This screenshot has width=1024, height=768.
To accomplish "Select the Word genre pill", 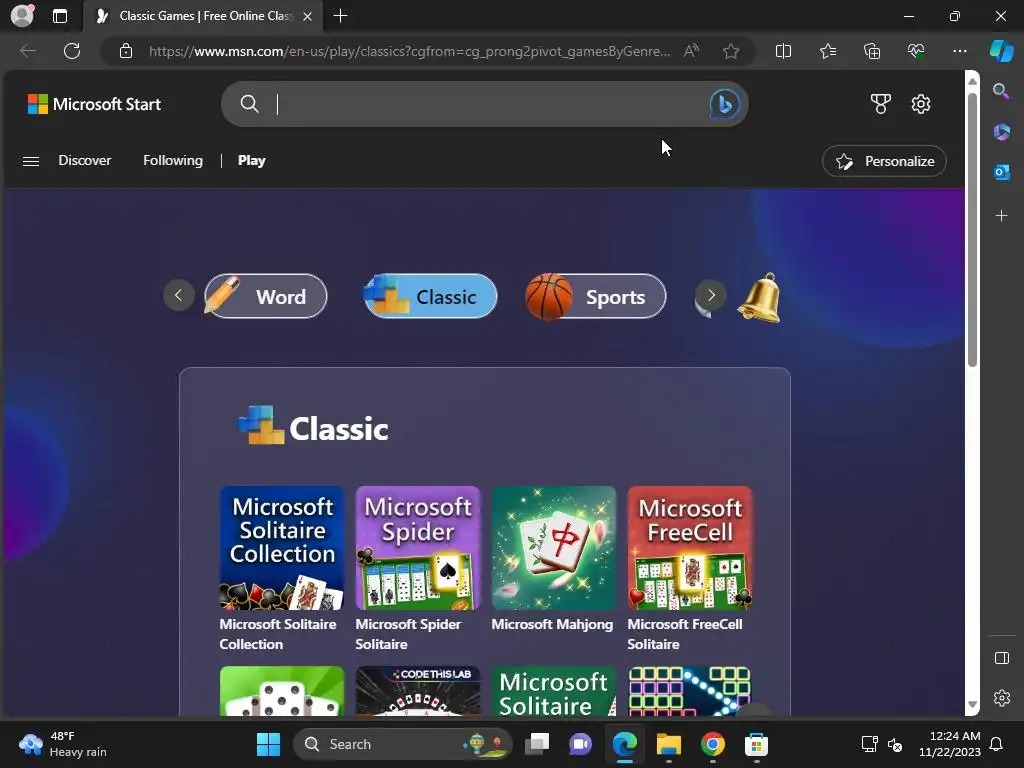I will click(265, 296).
